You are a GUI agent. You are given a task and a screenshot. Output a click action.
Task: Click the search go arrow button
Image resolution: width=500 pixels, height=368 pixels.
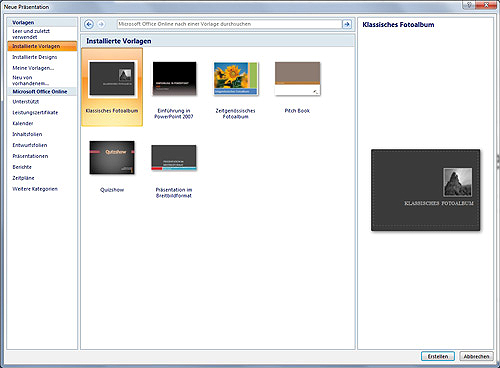pyautogui.click(x=347, y=24)
